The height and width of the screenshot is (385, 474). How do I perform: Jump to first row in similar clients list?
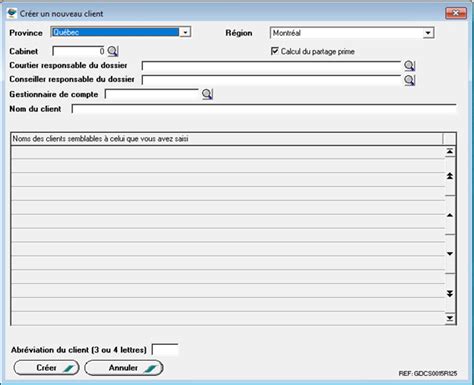450,152
